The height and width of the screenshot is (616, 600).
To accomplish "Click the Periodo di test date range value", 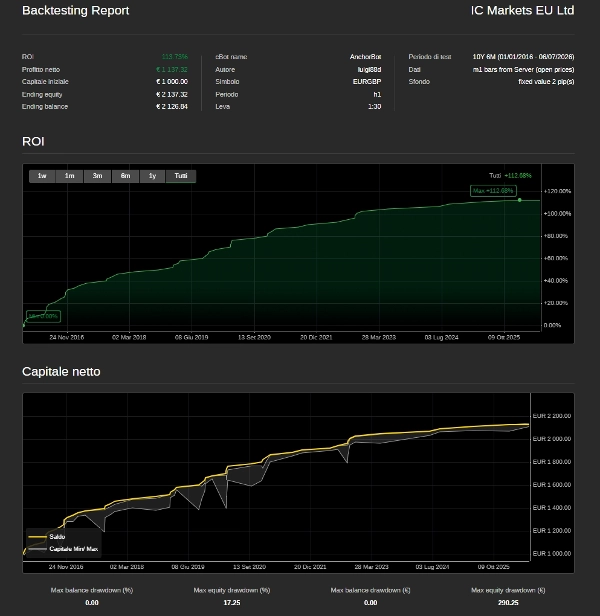I will tap(523, 57).
